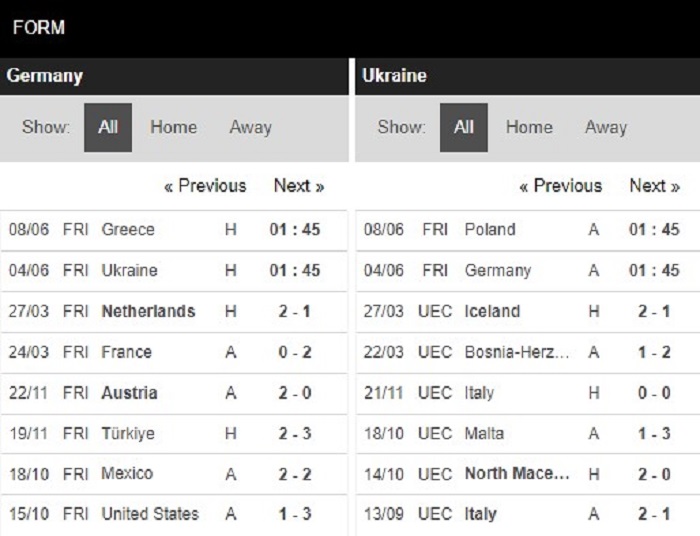
Task: Go to Previous page of Germany results
Action: 205,186
